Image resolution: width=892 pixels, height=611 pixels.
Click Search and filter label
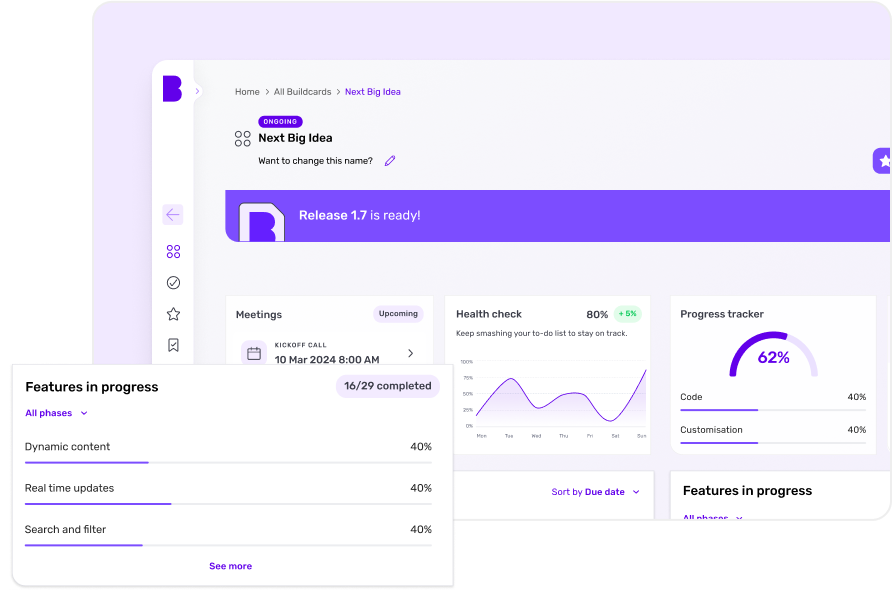point(65,530)
